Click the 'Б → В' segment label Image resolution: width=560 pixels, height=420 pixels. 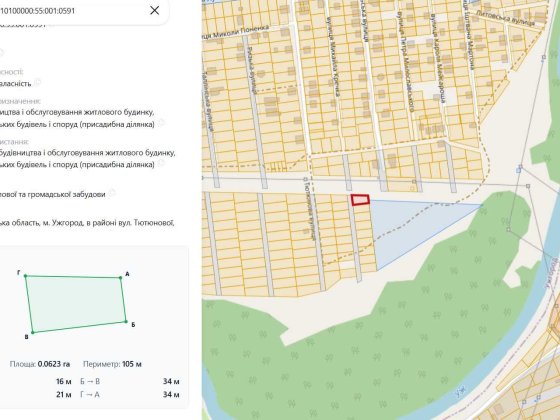point(90,381)
